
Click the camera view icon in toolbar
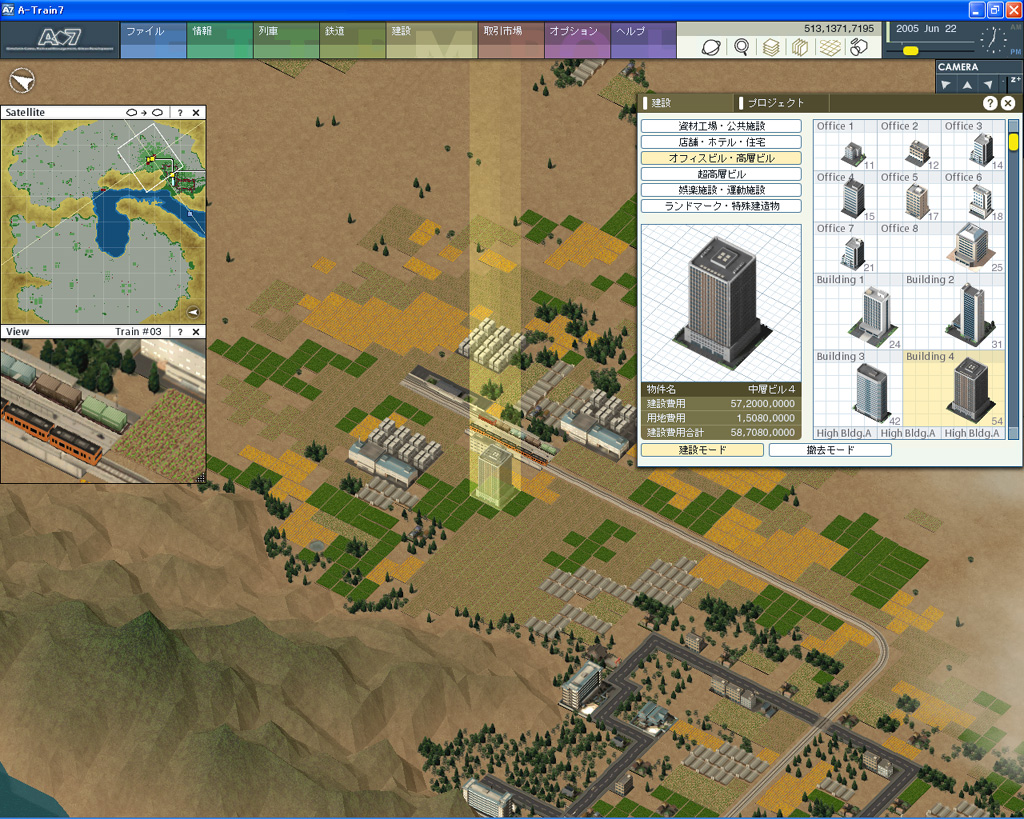(859, 47)
